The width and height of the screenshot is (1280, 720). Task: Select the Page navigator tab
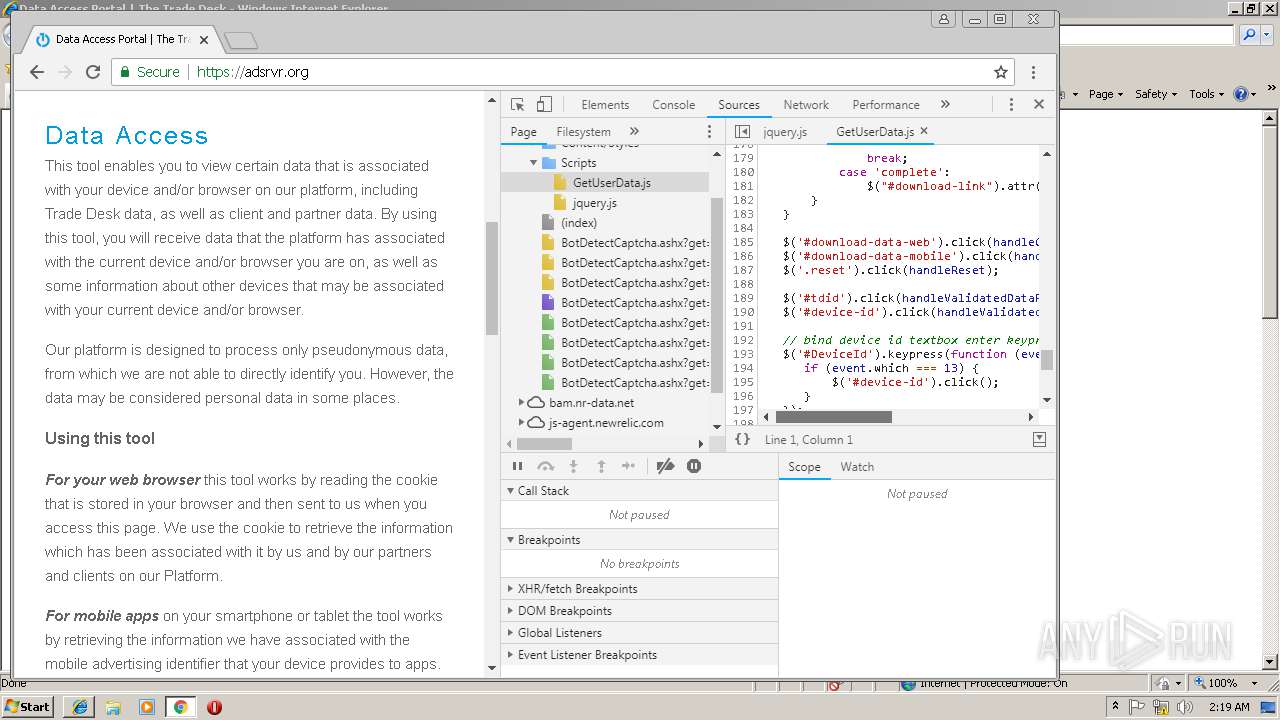[x=523, y=131]
